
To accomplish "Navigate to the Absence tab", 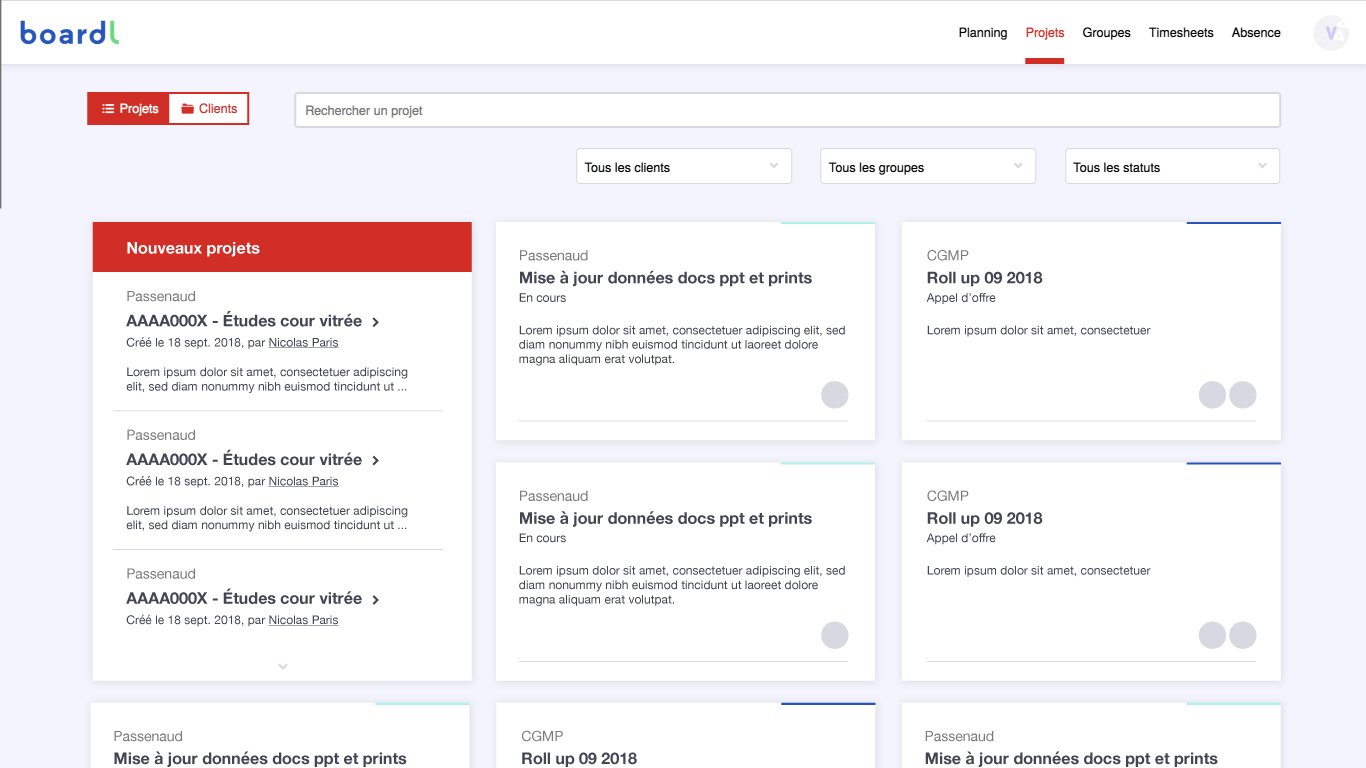I will pyautogui.click(x=1255, y=33).
